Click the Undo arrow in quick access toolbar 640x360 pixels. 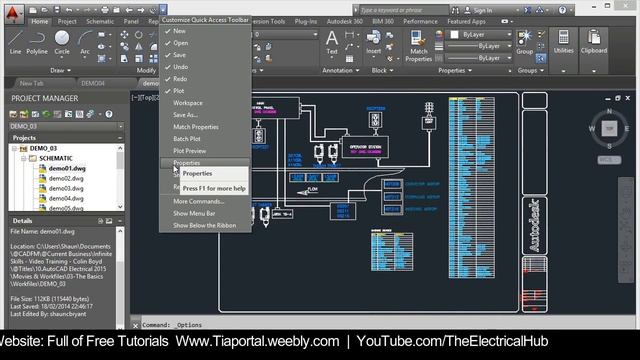(x=69, y=10)
